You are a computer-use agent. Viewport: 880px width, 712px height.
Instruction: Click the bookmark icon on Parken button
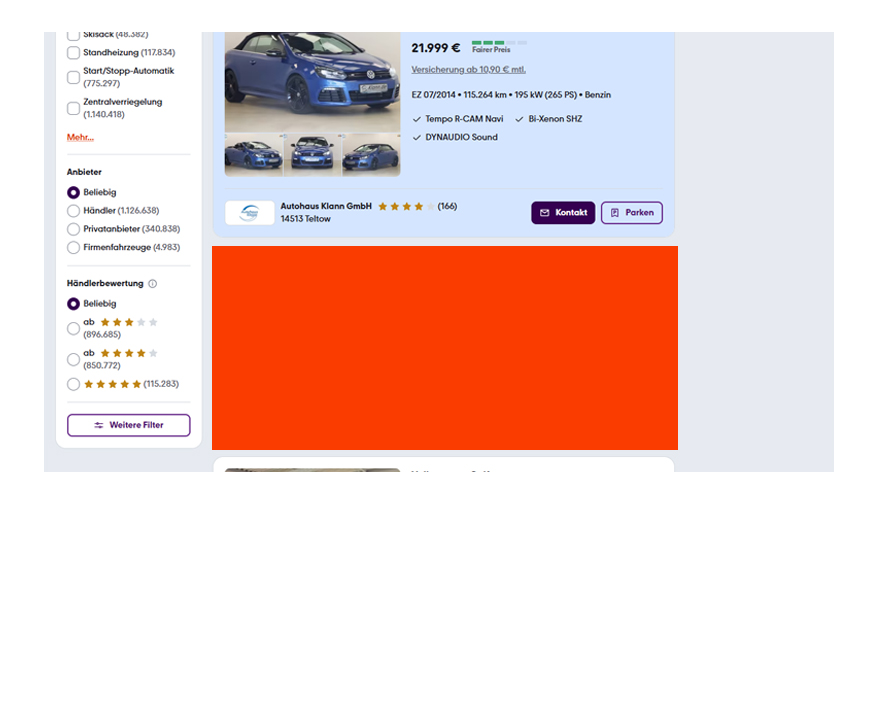click(615, 213)
